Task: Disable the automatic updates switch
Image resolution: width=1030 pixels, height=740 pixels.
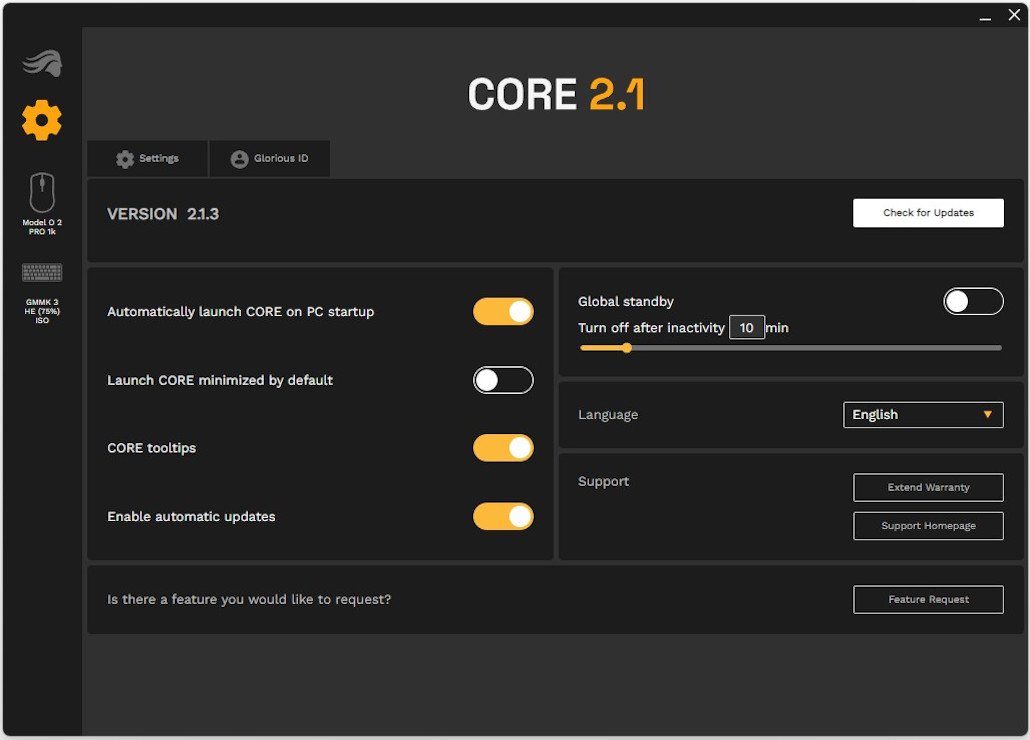Action: [503, 516]
